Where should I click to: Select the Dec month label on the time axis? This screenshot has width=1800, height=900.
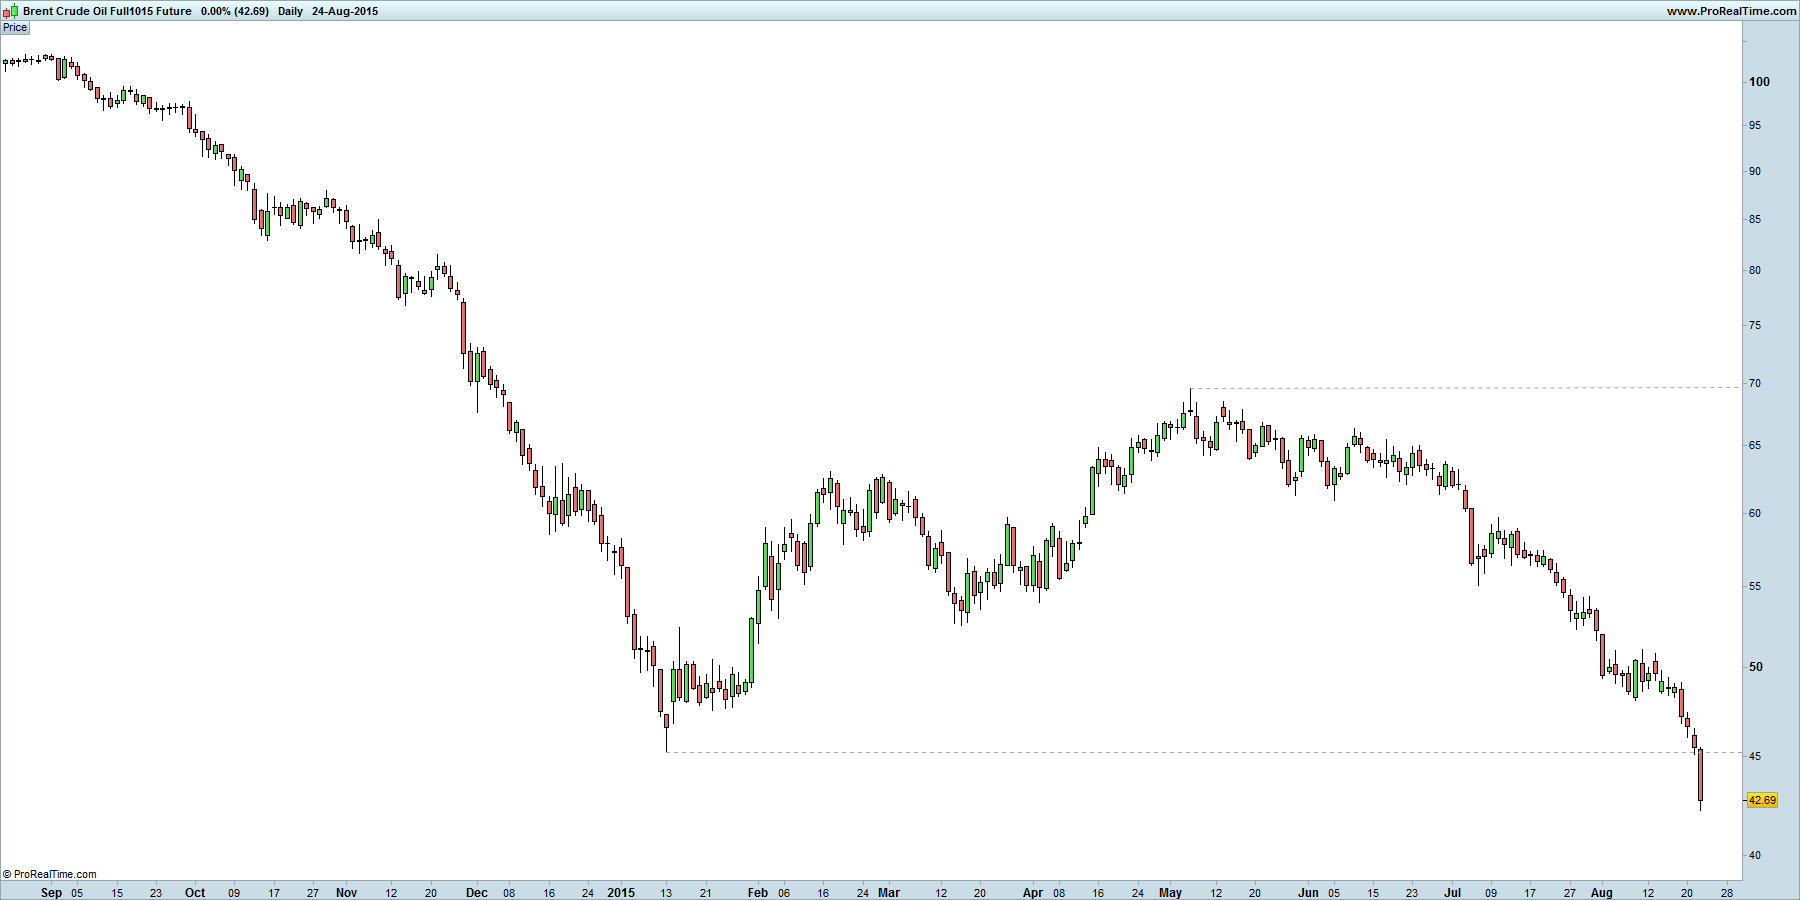(477, 893)
